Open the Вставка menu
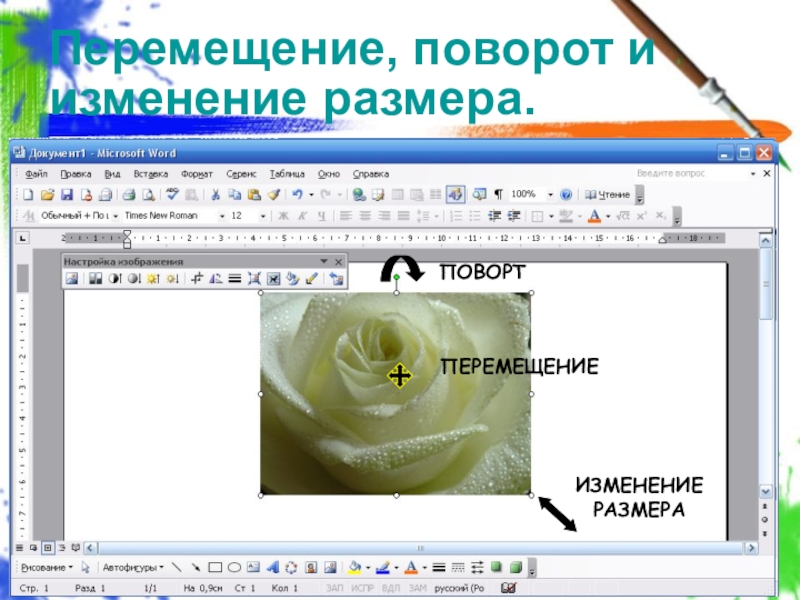 (x=151, y=174)
